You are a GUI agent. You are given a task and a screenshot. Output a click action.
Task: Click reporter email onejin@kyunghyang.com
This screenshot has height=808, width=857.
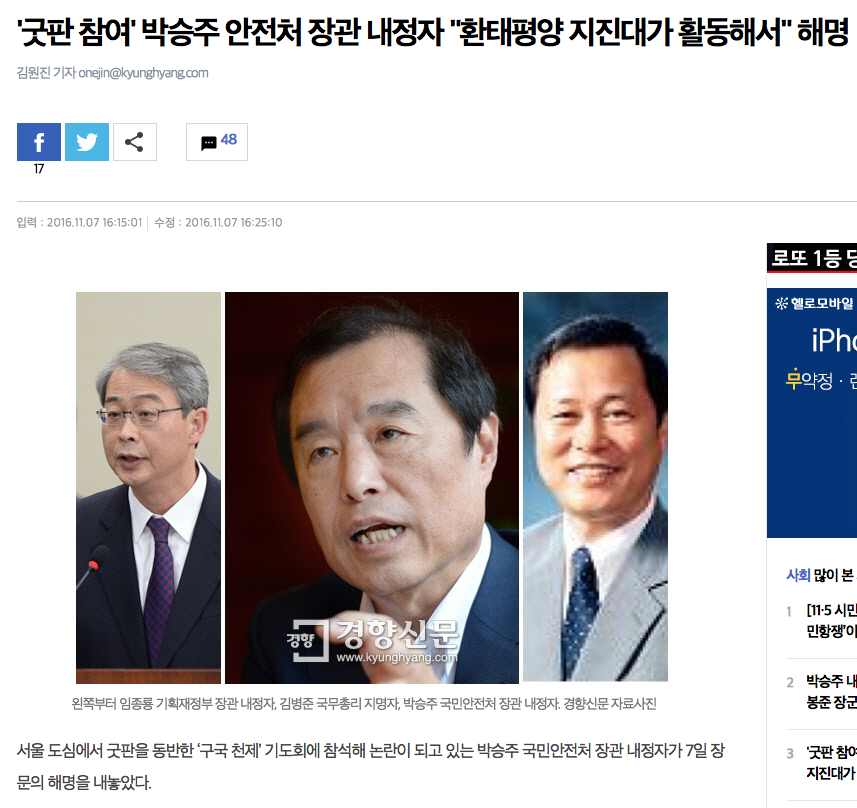(x=143, y=73)
